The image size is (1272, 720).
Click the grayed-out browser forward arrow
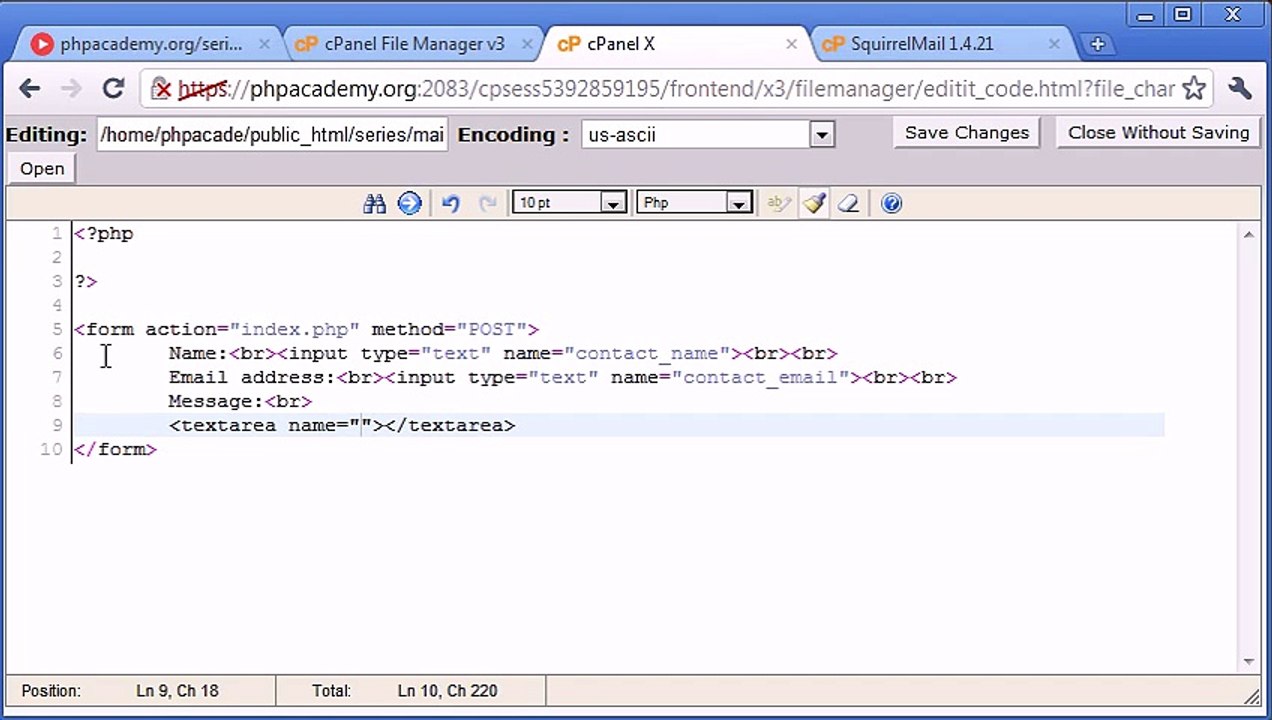pyautogui.click(x=70, y=88)
